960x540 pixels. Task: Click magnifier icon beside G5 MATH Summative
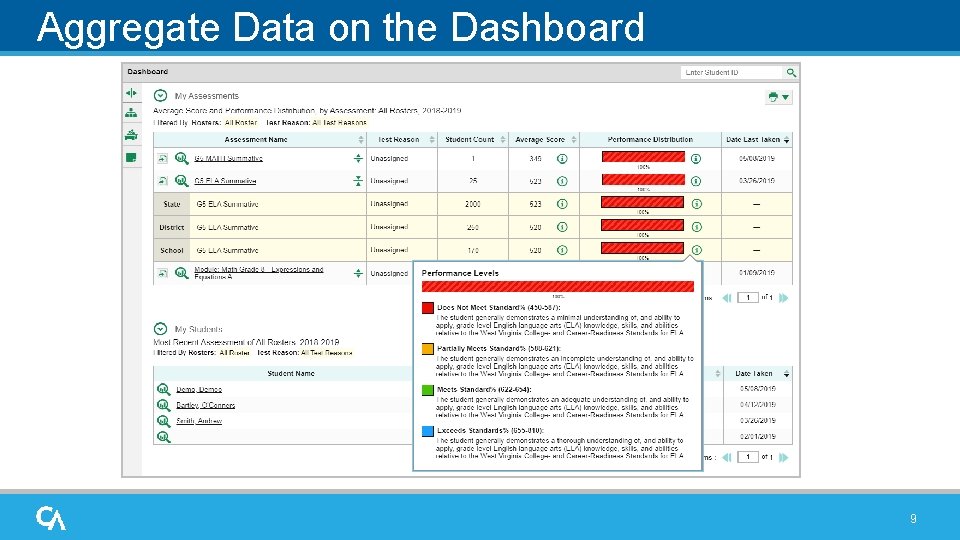181,159
